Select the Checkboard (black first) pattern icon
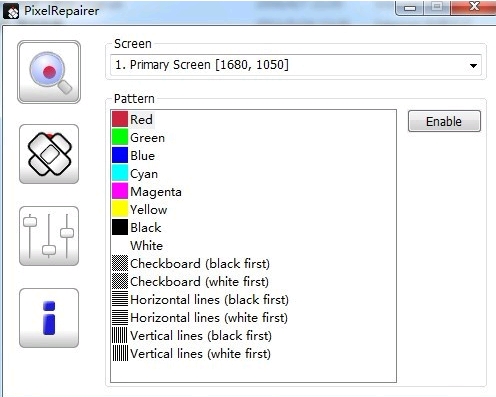 (x=120, y=263)
